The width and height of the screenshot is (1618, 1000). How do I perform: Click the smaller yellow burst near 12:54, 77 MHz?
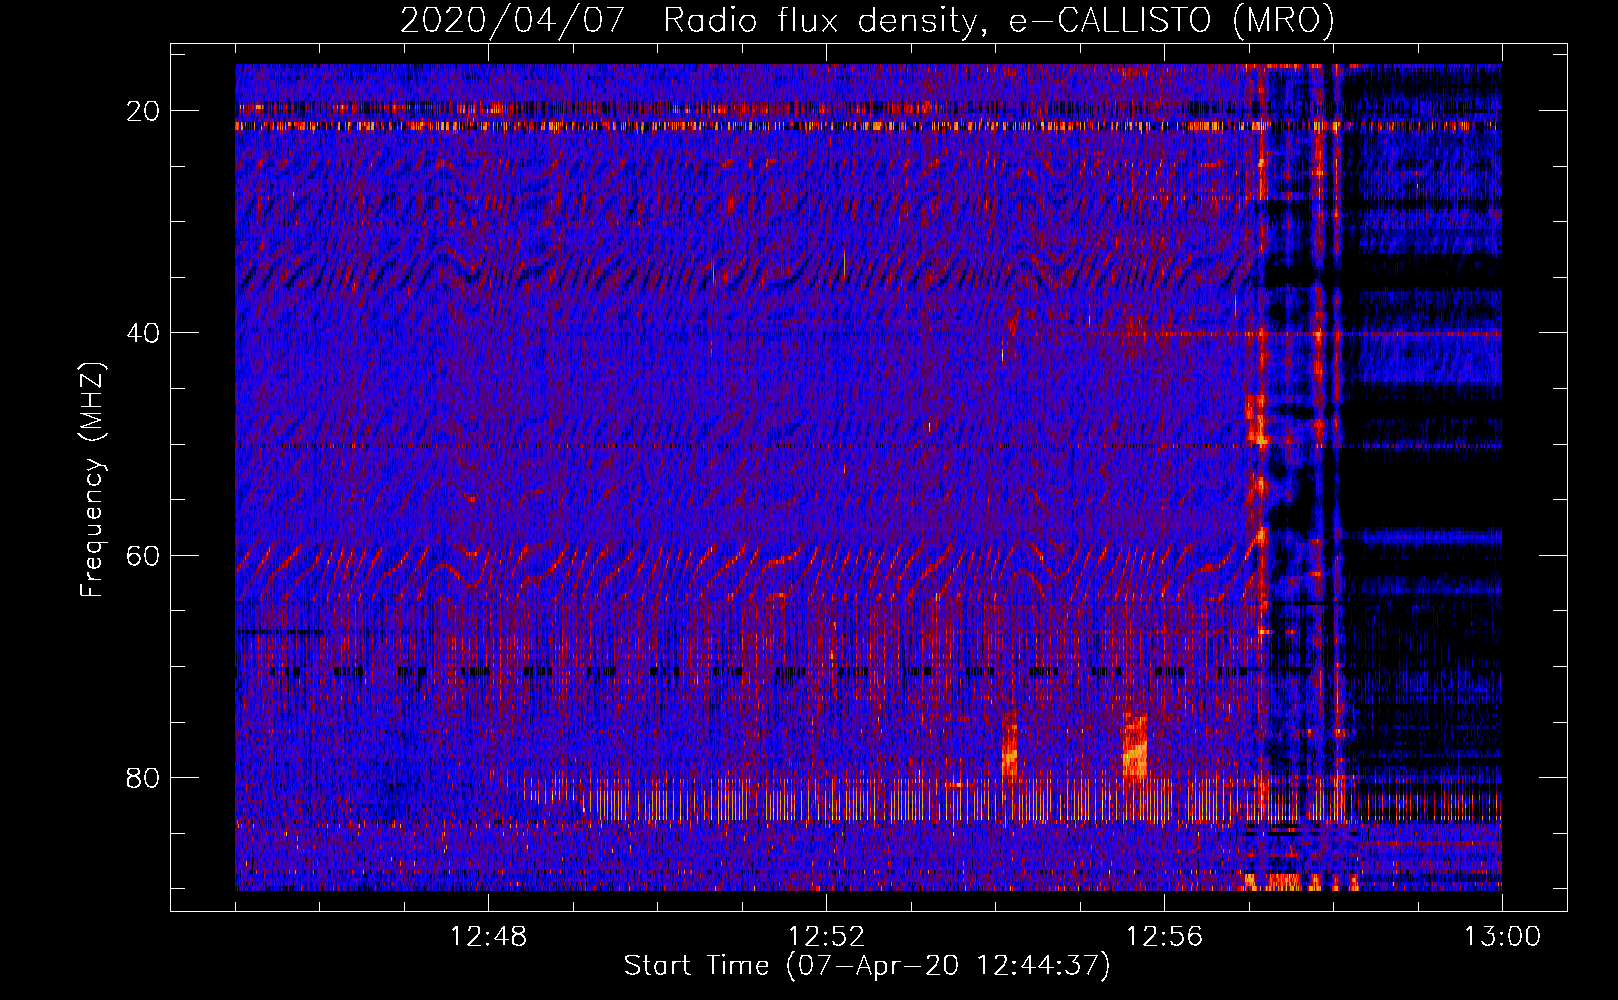(x=1009, y=751)
